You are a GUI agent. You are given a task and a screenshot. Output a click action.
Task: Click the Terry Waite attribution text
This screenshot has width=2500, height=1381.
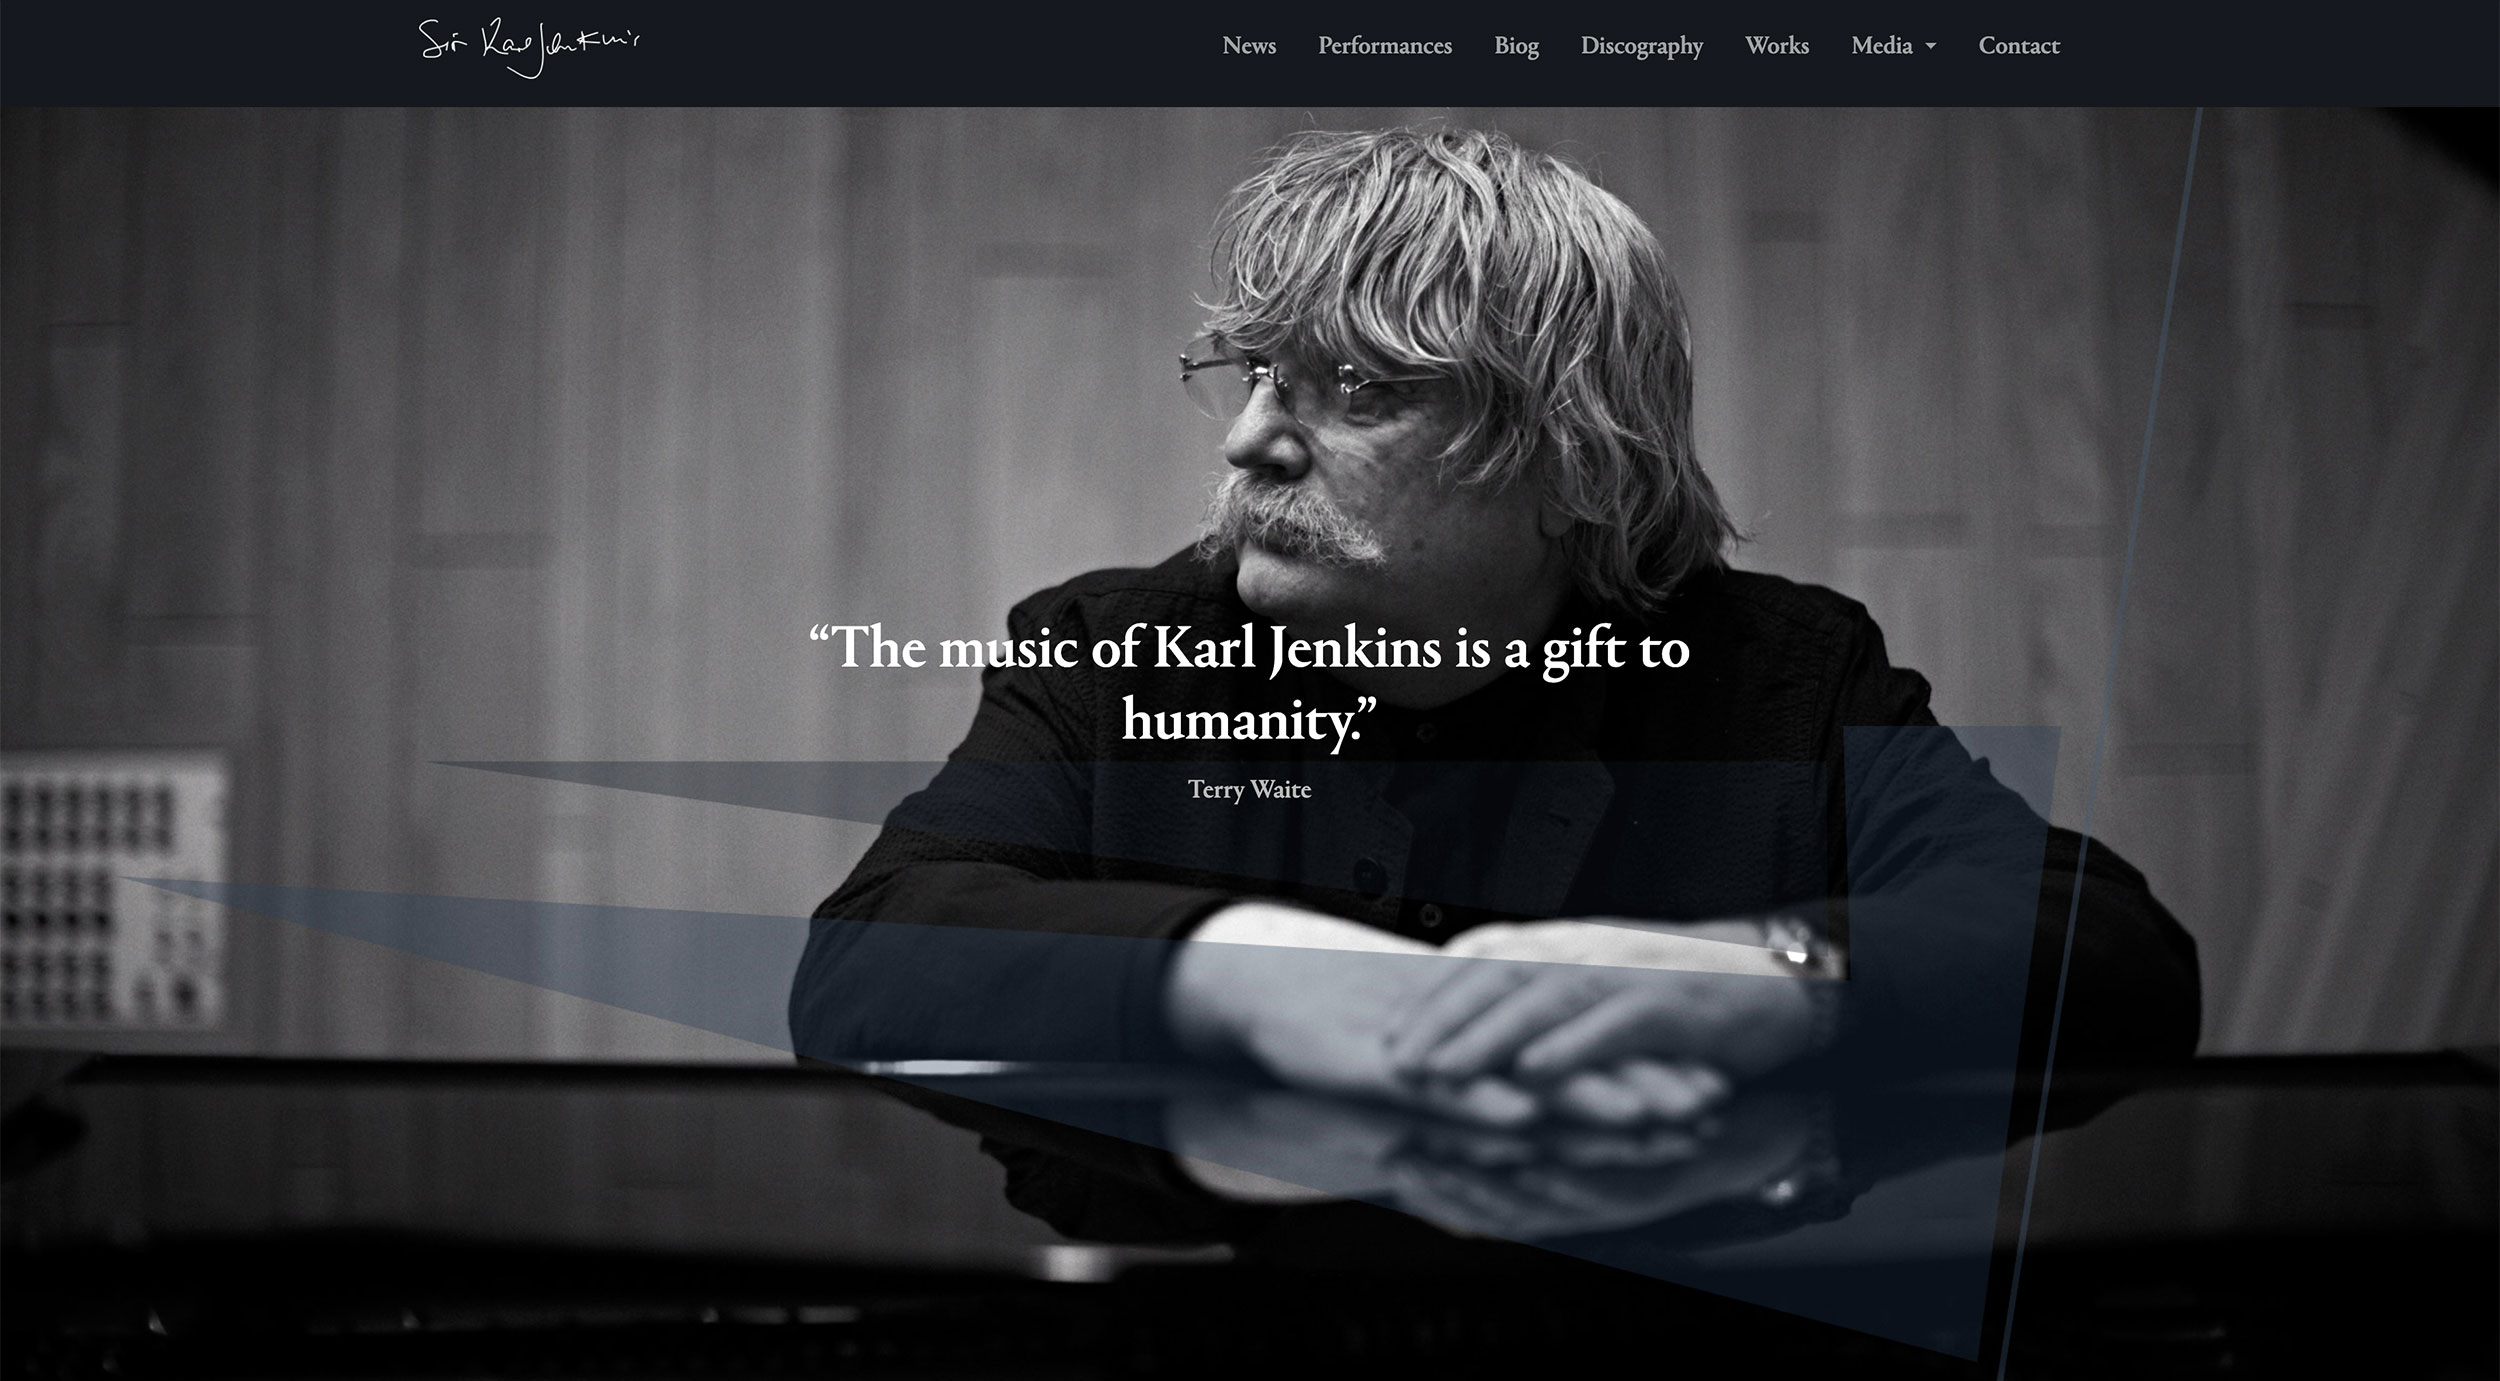[1249, 789]
